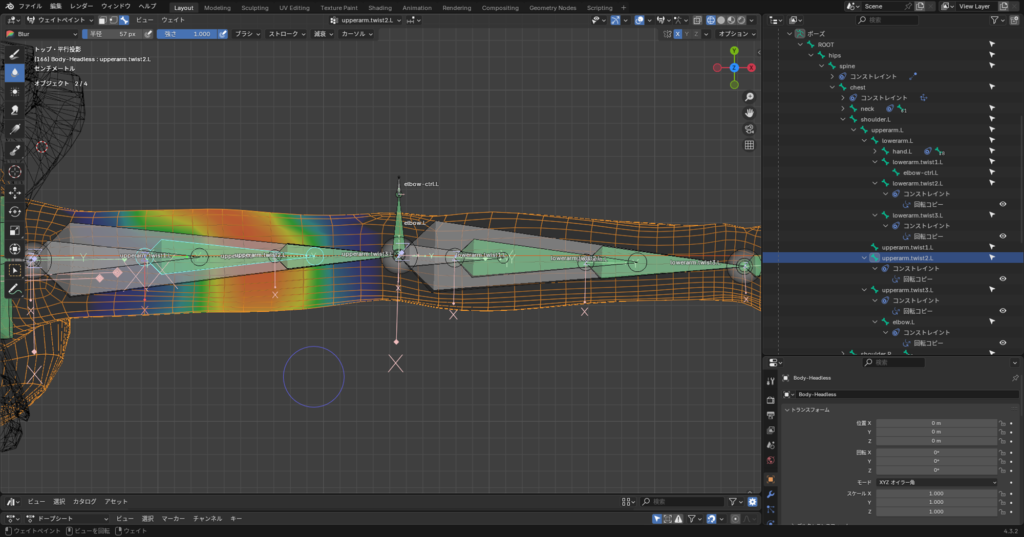Open the ブラシ brush settings popover
Image resolution: width=1024 pixels, height=537 pixels.
(x=246, y=34)
